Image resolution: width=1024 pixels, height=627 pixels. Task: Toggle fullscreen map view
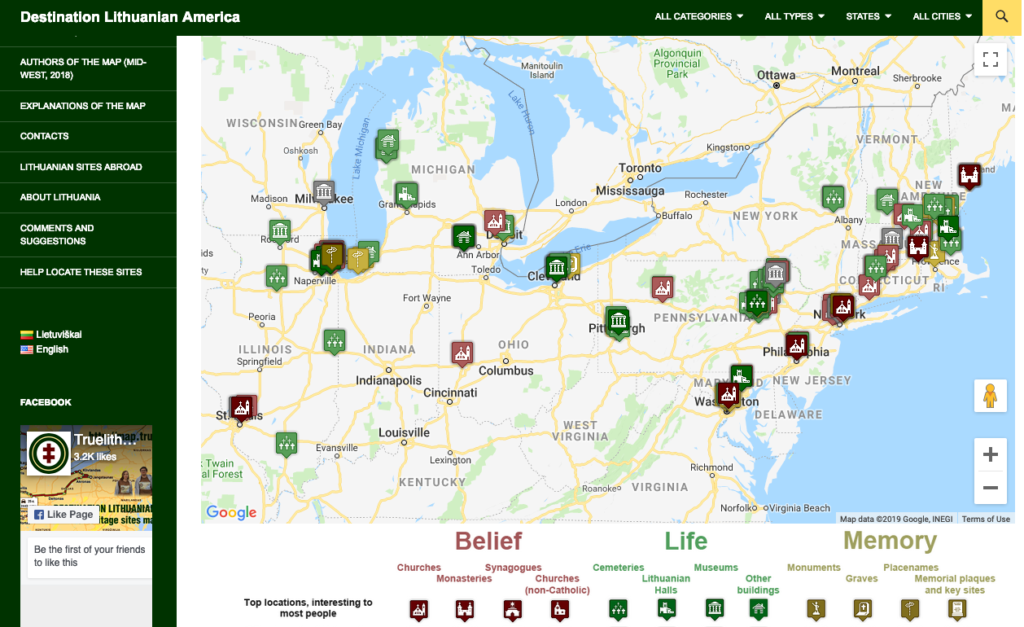coord(990,60)
